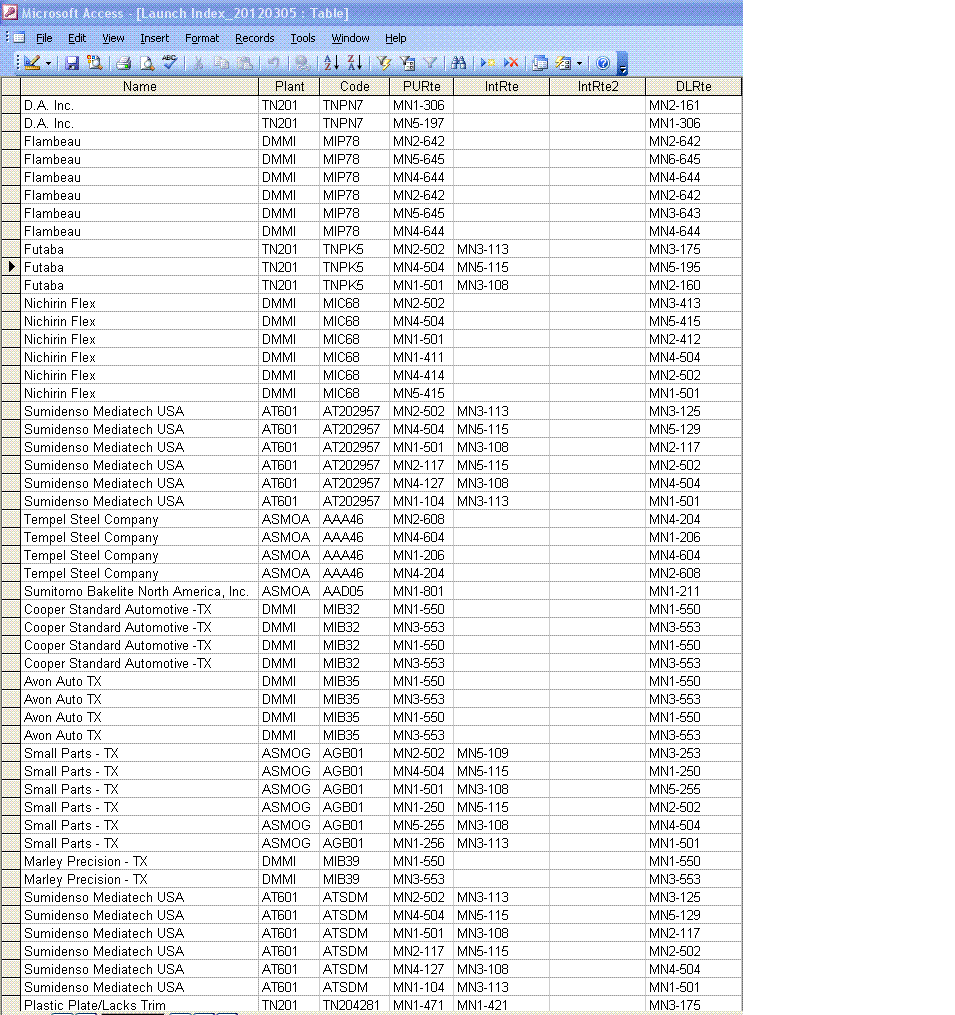Open the Window menu
The height and width of the screenshot is (1015, 955).
(350, 38)
